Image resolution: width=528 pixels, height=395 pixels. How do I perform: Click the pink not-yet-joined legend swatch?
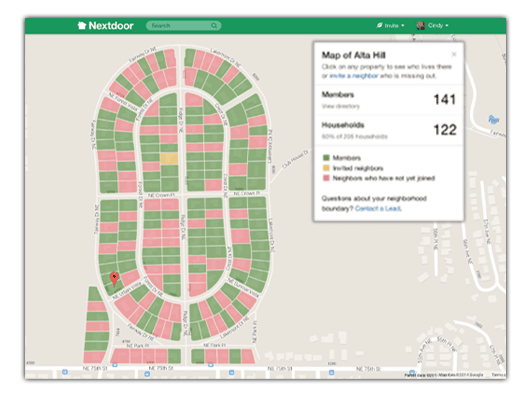326,178
